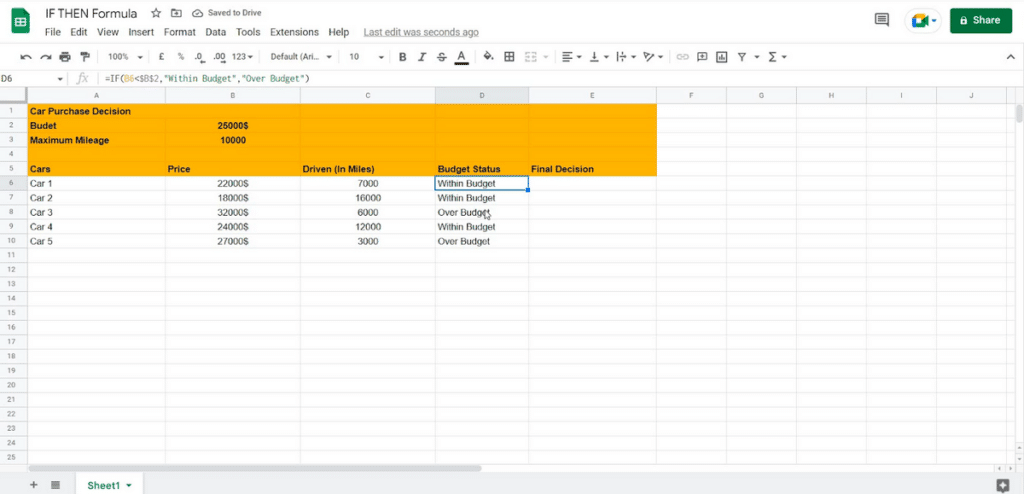This screenshot has width=1024, height=494.
Task: Create a filter with the funnel icon
Action: click(742, 57)
